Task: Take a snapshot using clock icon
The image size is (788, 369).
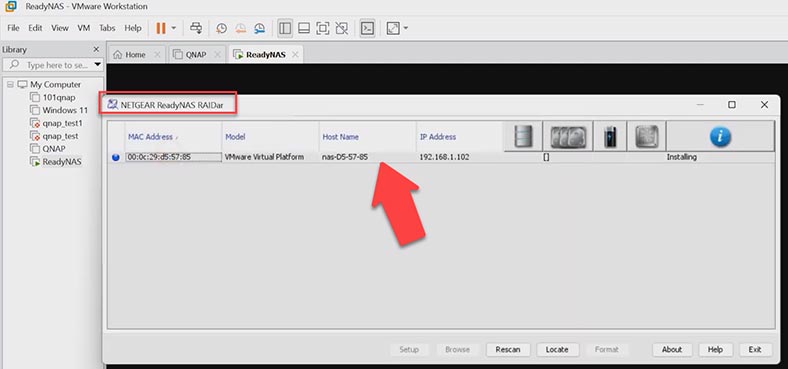Action: [x=222, y=28]
